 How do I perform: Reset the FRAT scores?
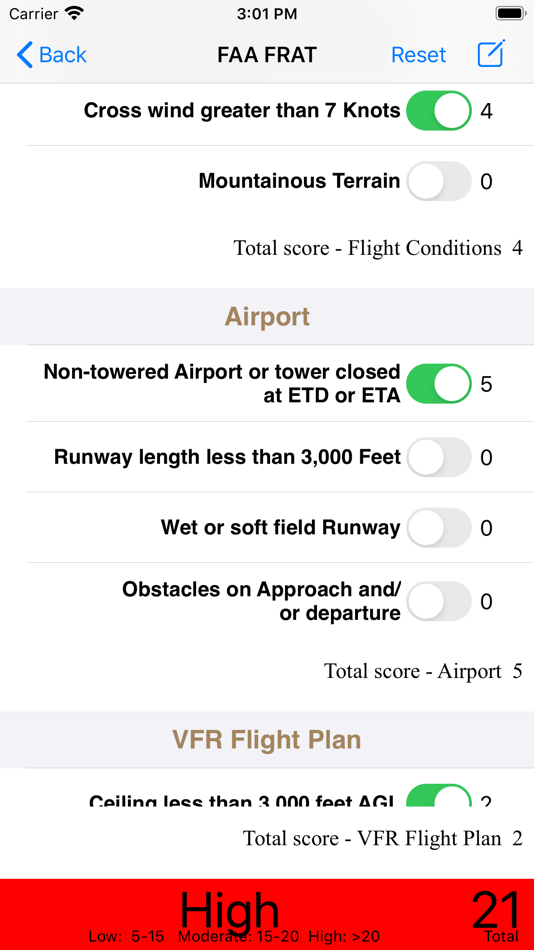[418, 55]
